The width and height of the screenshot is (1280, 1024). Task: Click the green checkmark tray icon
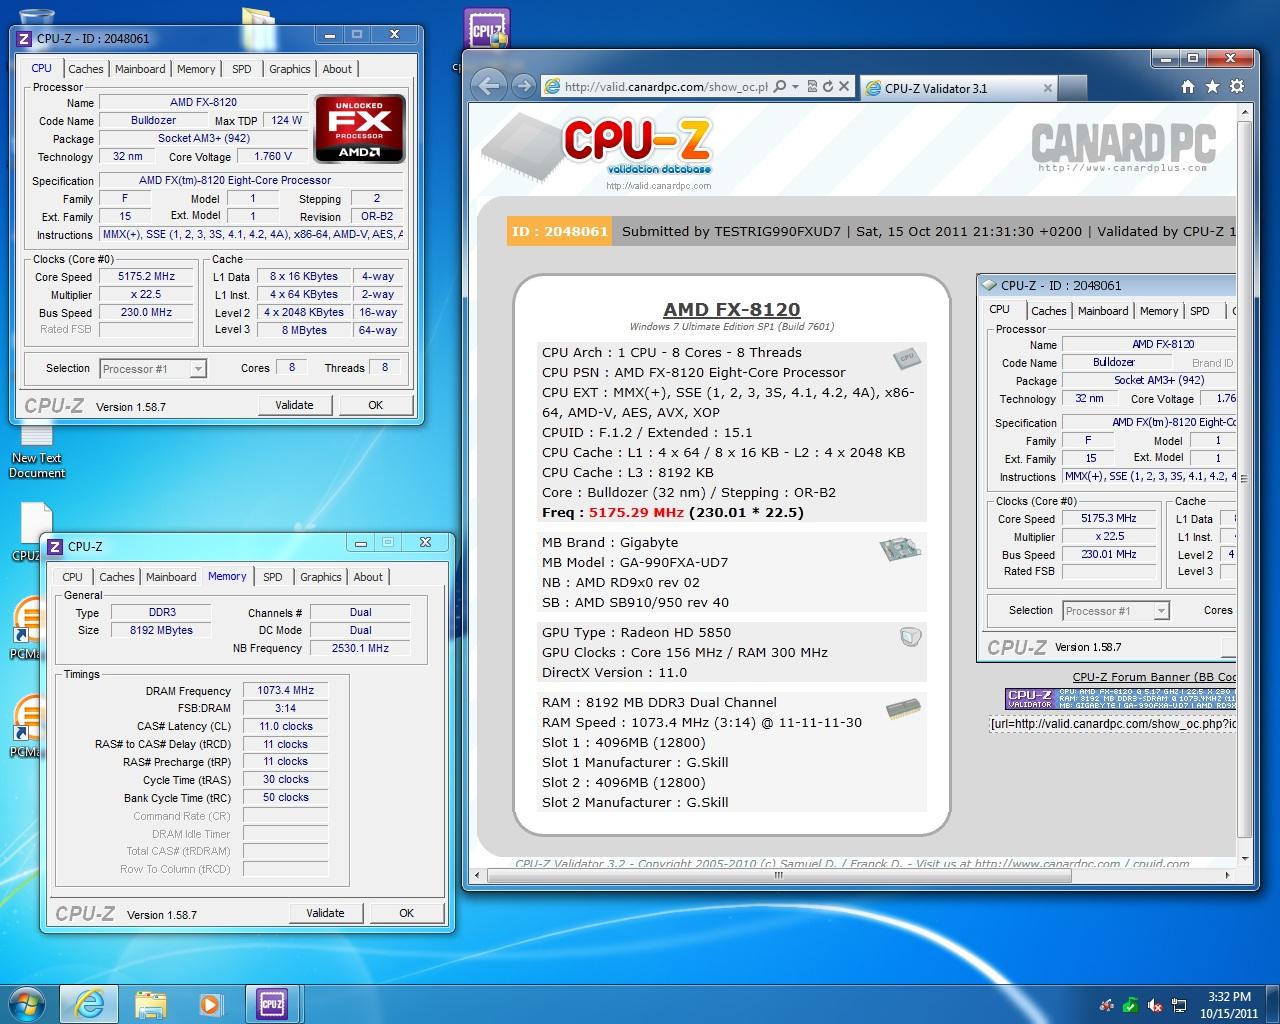pyautogui.click(x=1130, y=1005)
